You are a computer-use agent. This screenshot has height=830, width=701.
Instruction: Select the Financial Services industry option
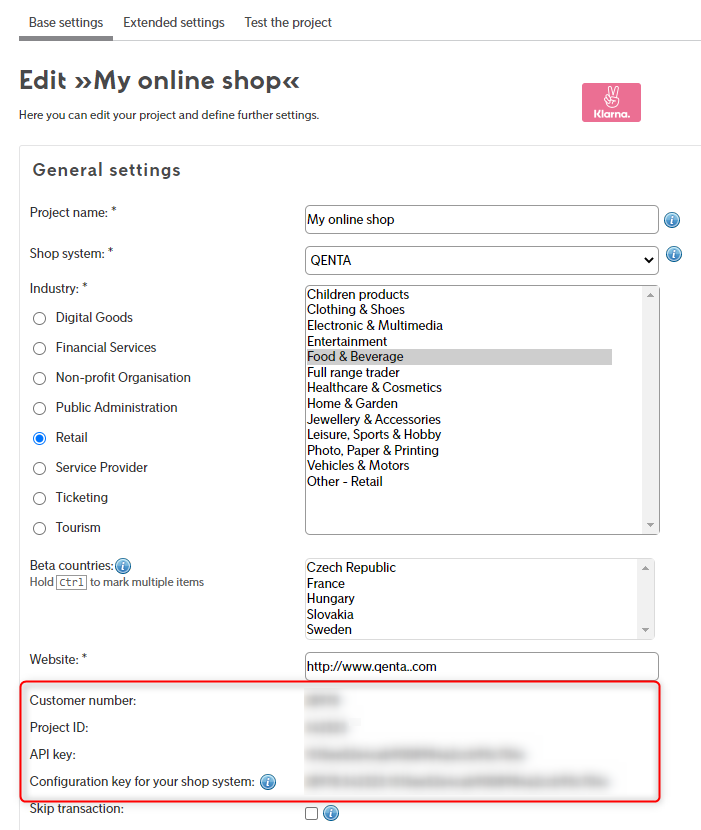pos(40,348)
